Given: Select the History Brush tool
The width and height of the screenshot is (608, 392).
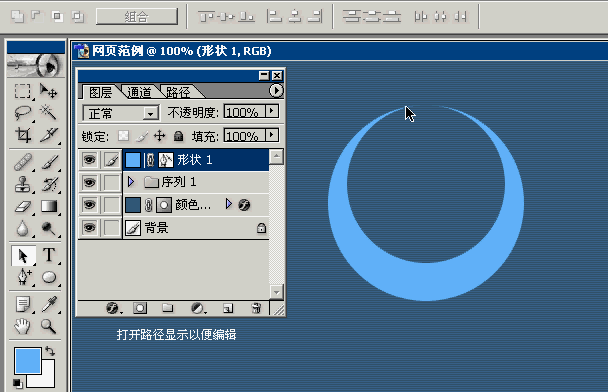Looking at the screenshot, I should (x=49, y=184).
